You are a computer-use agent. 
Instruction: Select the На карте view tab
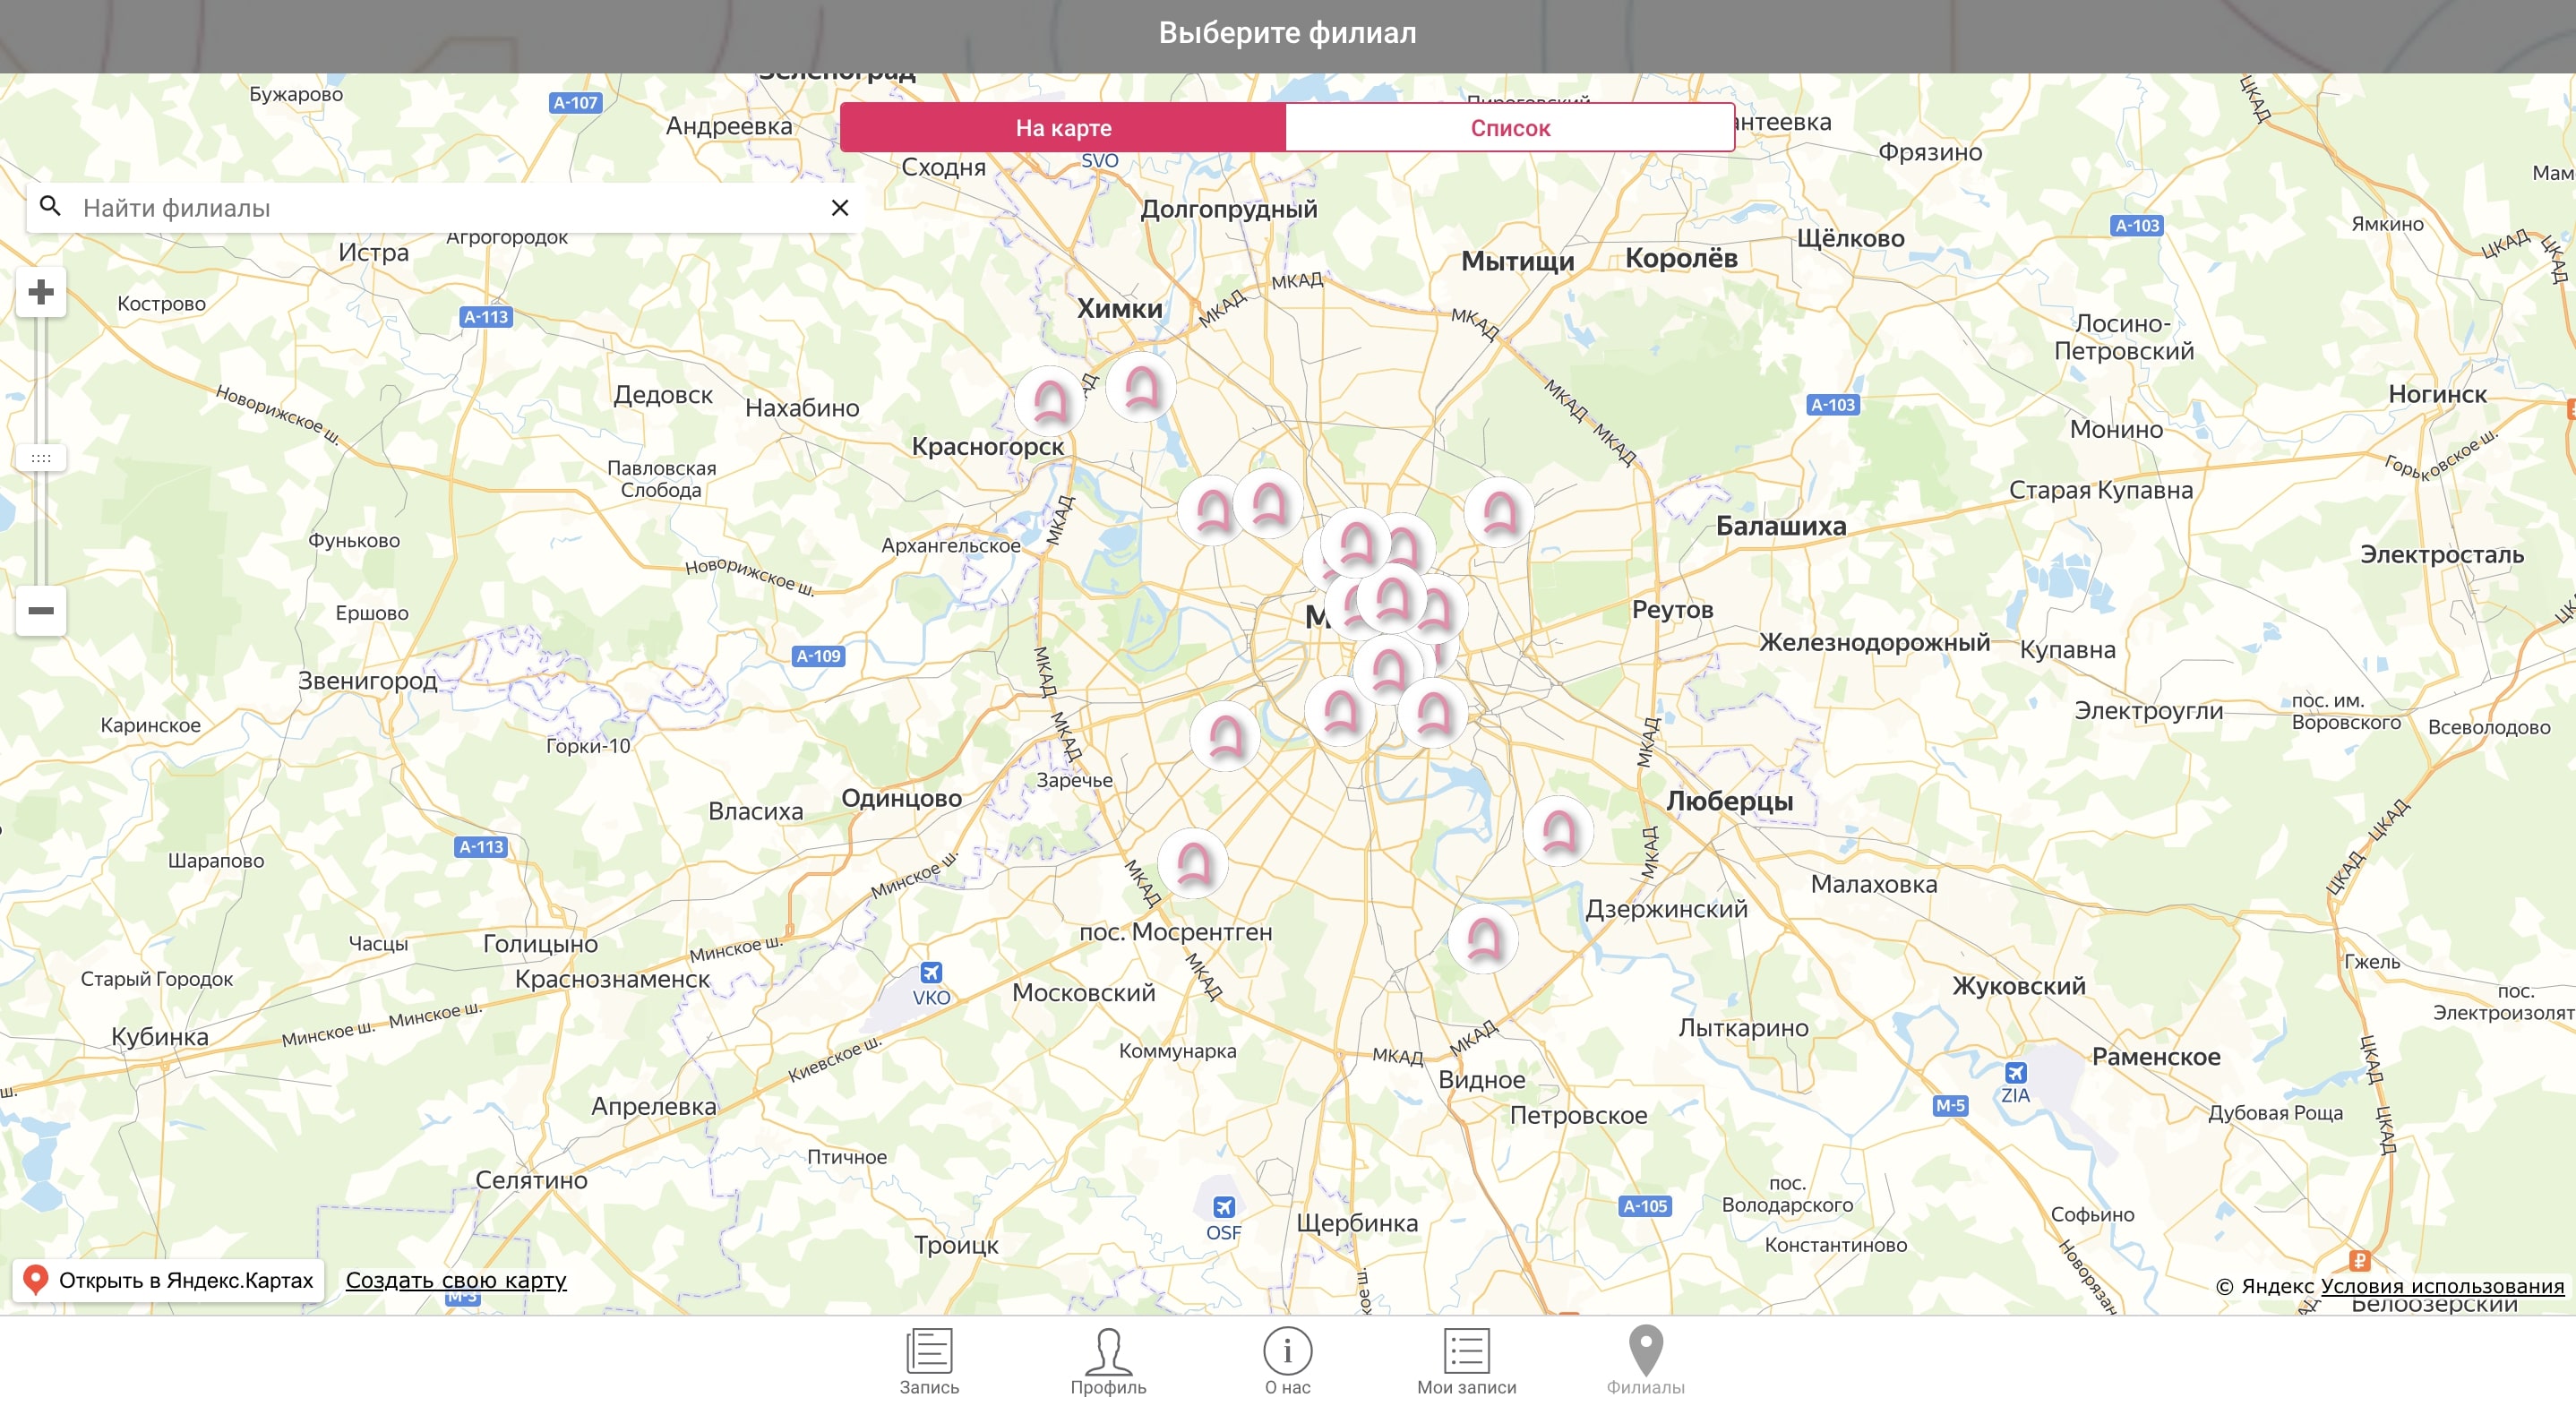click(1063, 127)
